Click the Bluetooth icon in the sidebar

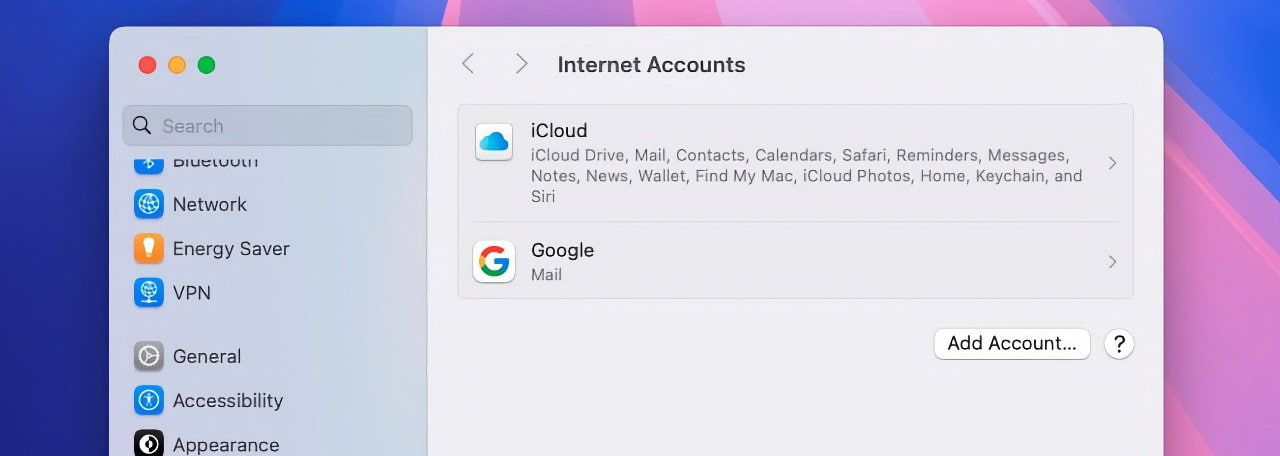click(x=149, y=161)
